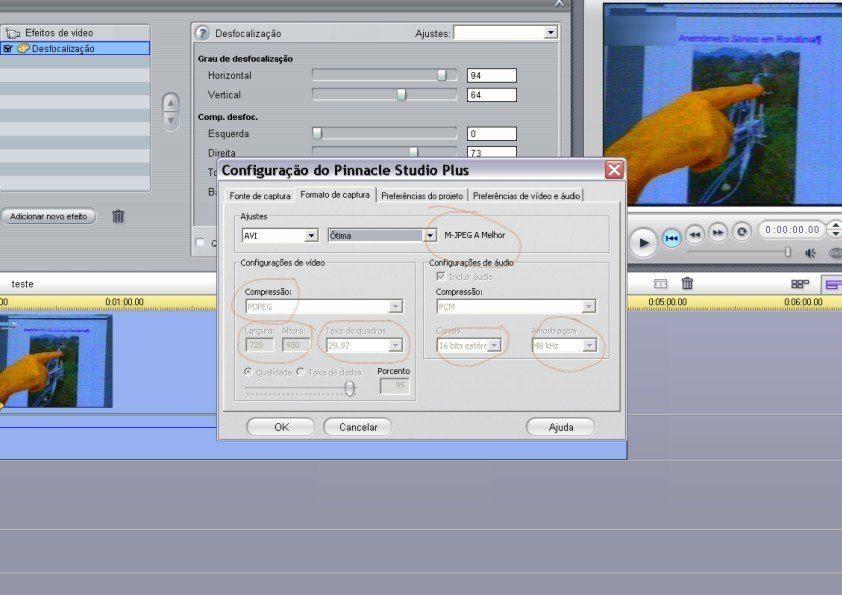Toggle the loop playback icon
This screenshot has width=842, height=595.
741,232
